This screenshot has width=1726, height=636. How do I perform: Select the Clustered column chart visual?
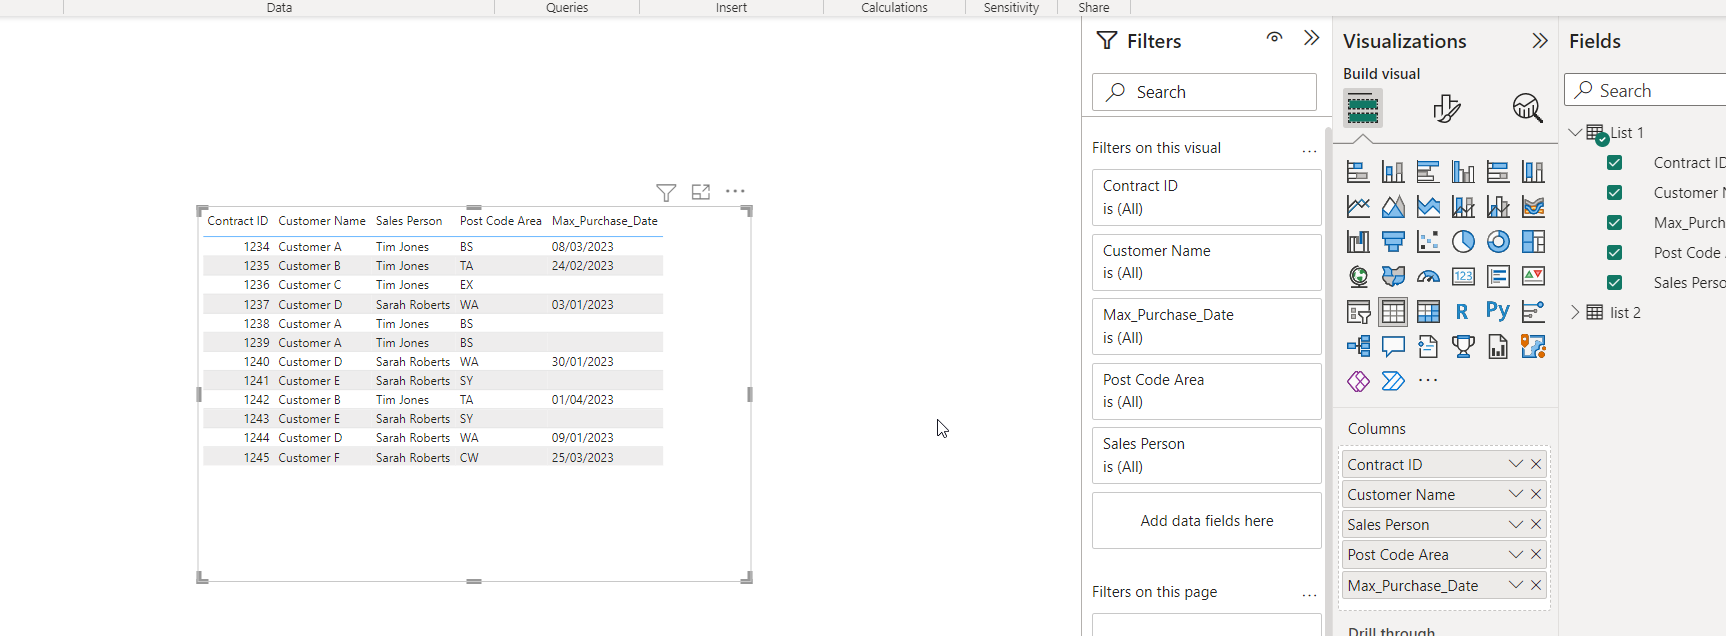[1463, 172]
